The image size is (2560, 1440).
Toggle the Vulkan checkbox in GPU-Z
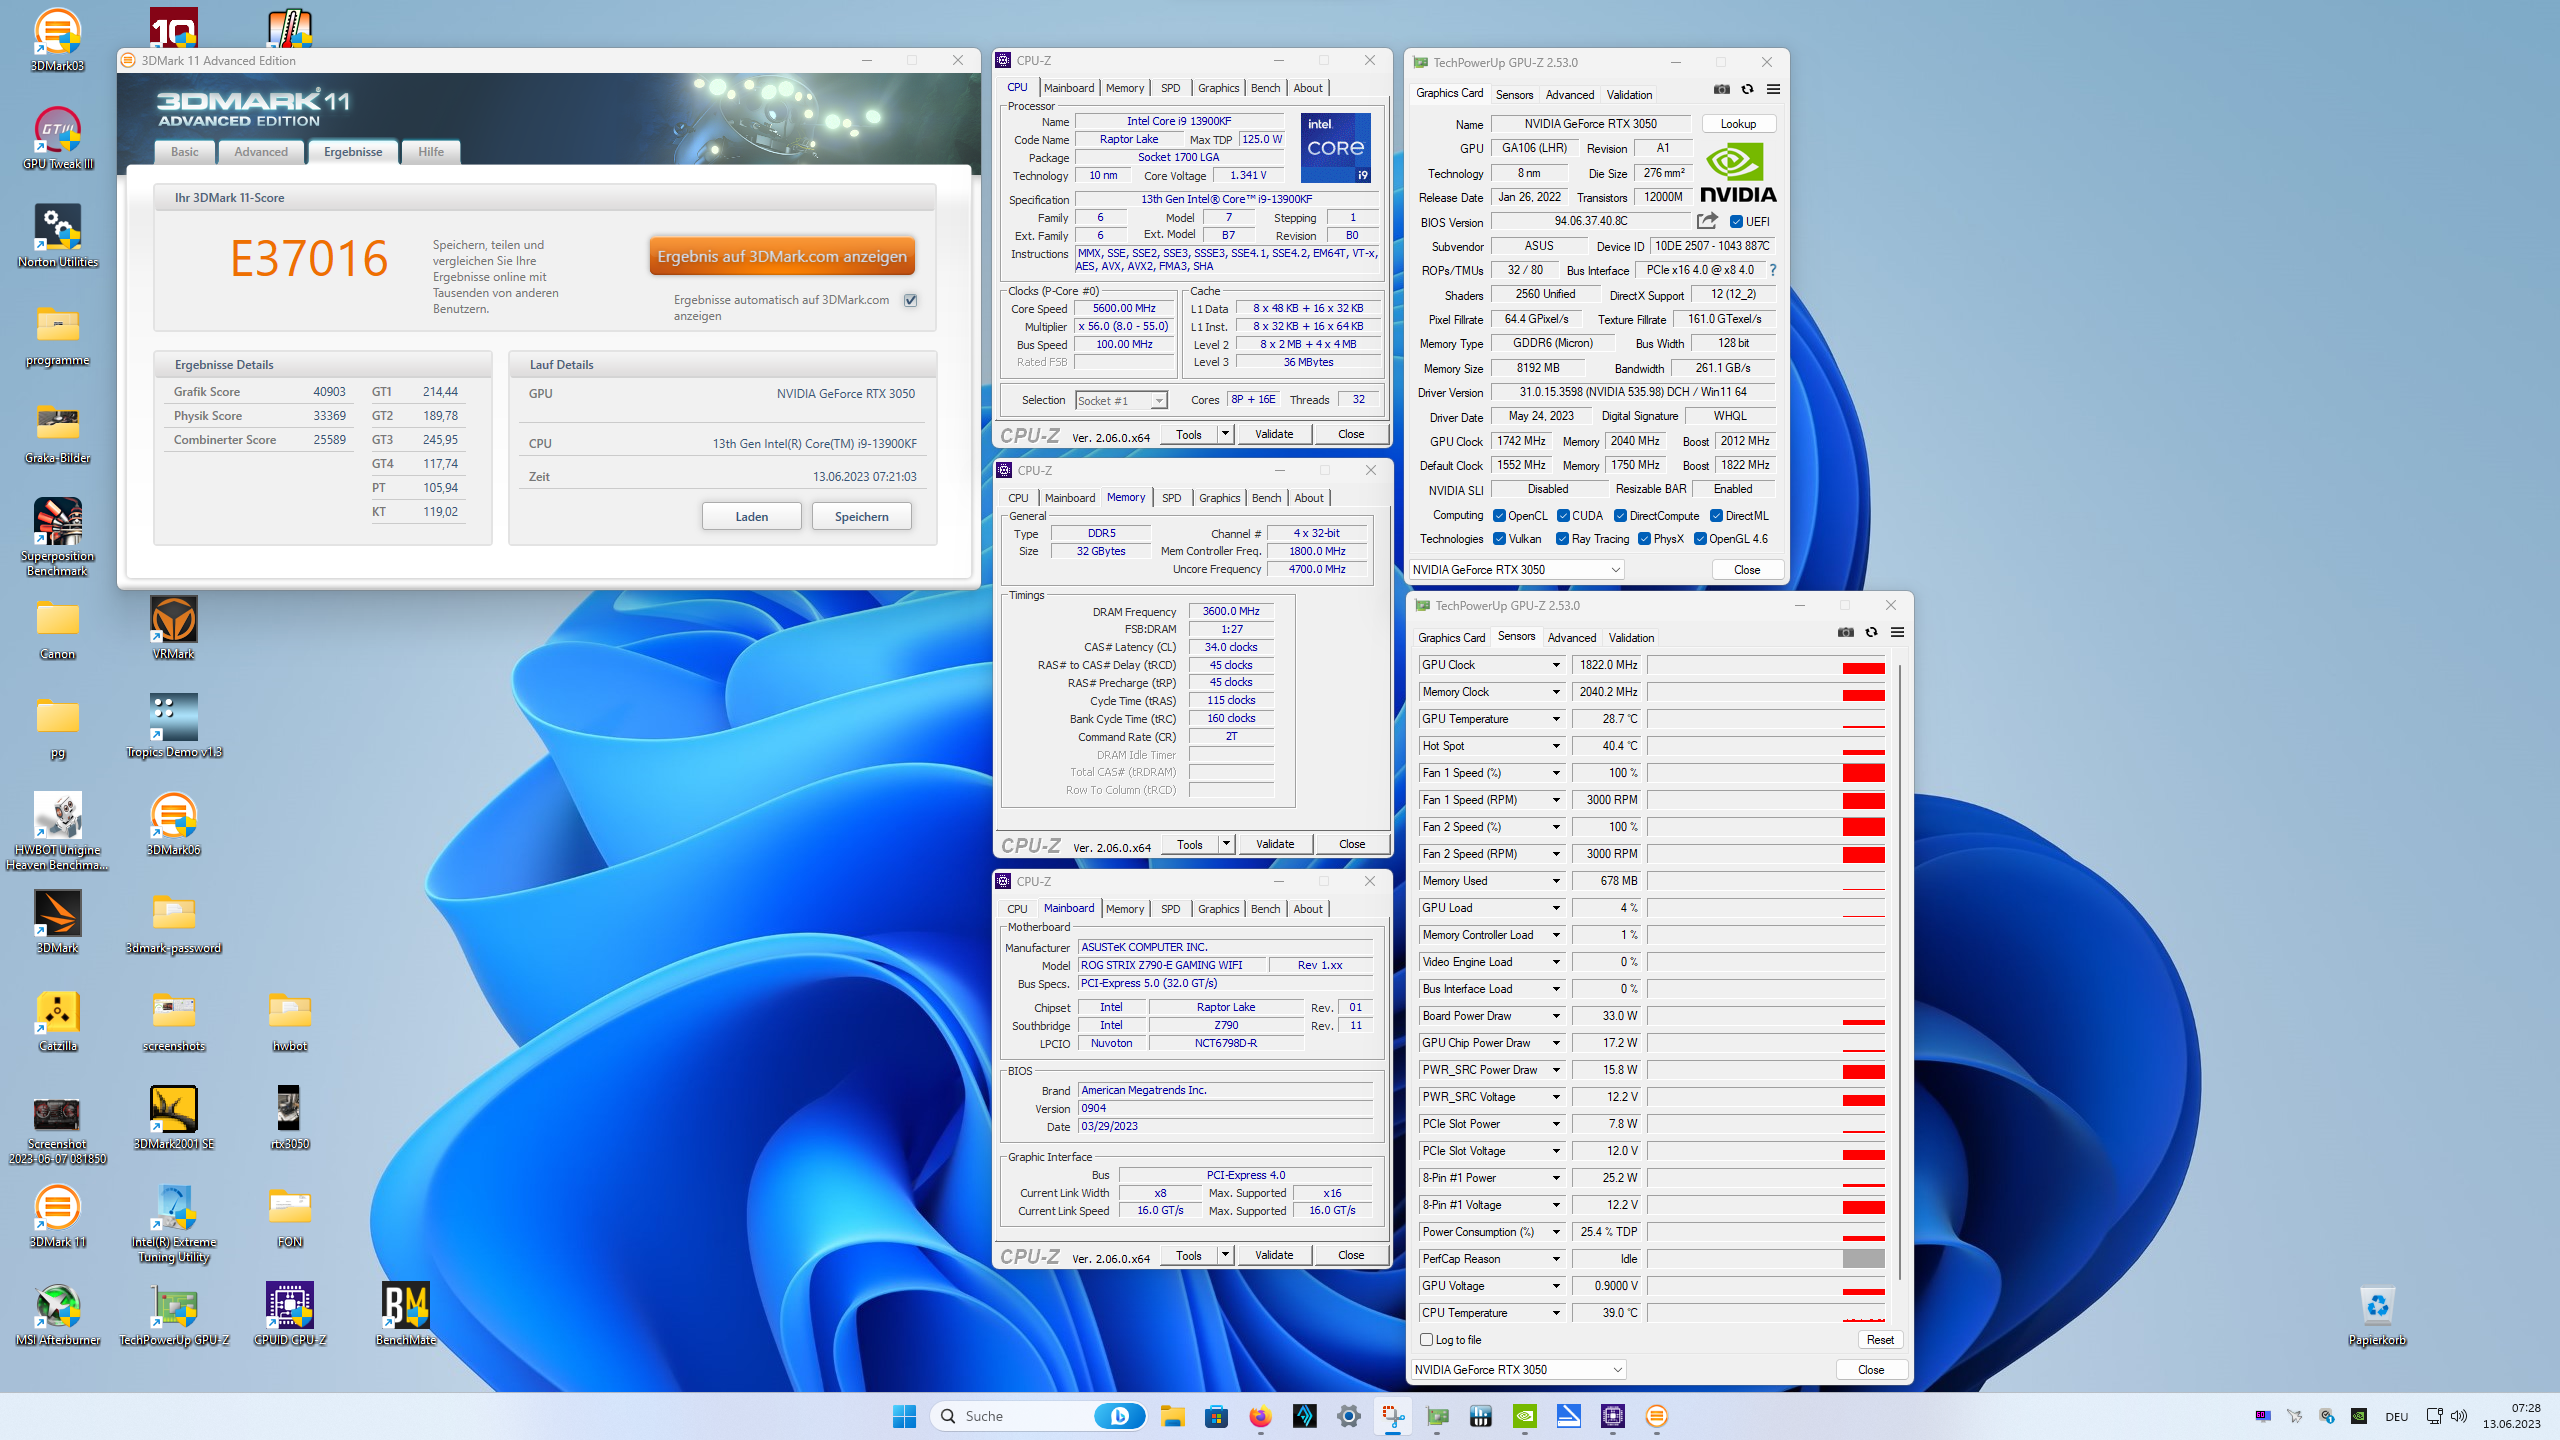pyautogui.click(x=1499, y=539)
